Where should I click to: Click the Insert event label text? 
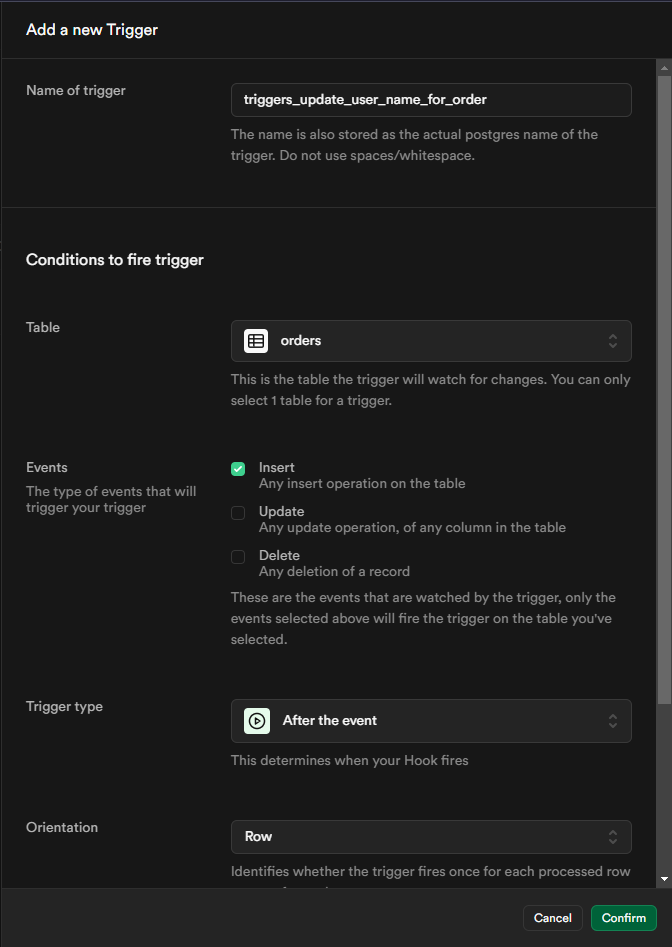pos(276,467)
